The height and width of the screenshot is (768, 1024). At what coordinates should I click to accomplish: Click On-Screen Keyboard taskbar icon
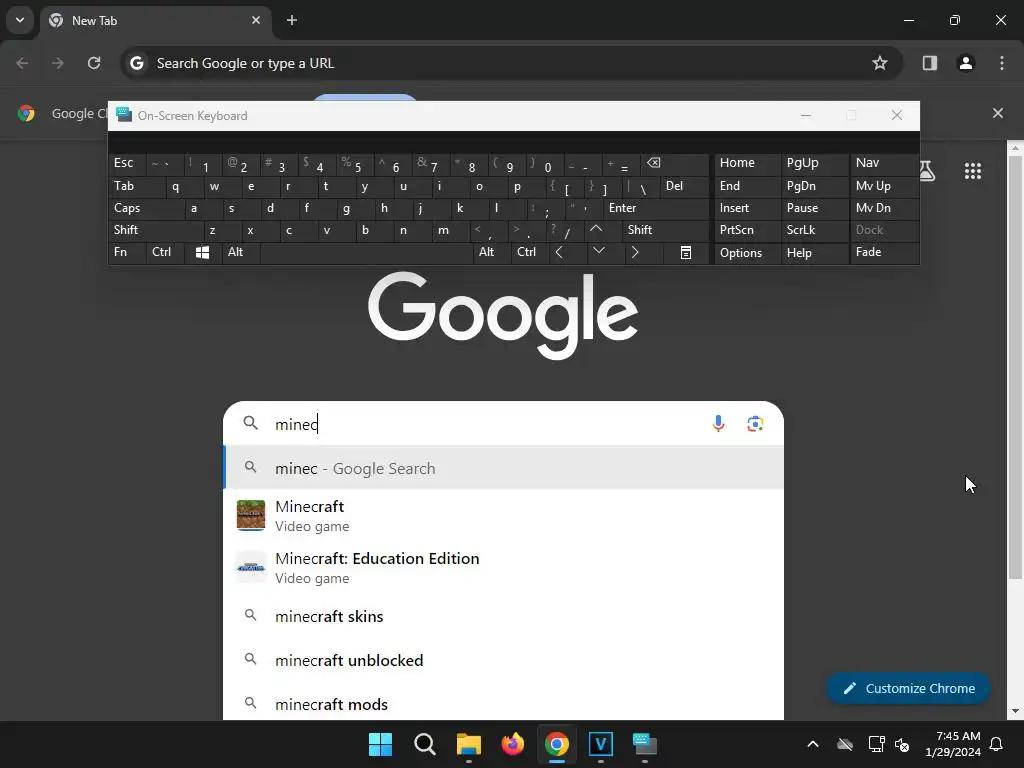point(645,744)
